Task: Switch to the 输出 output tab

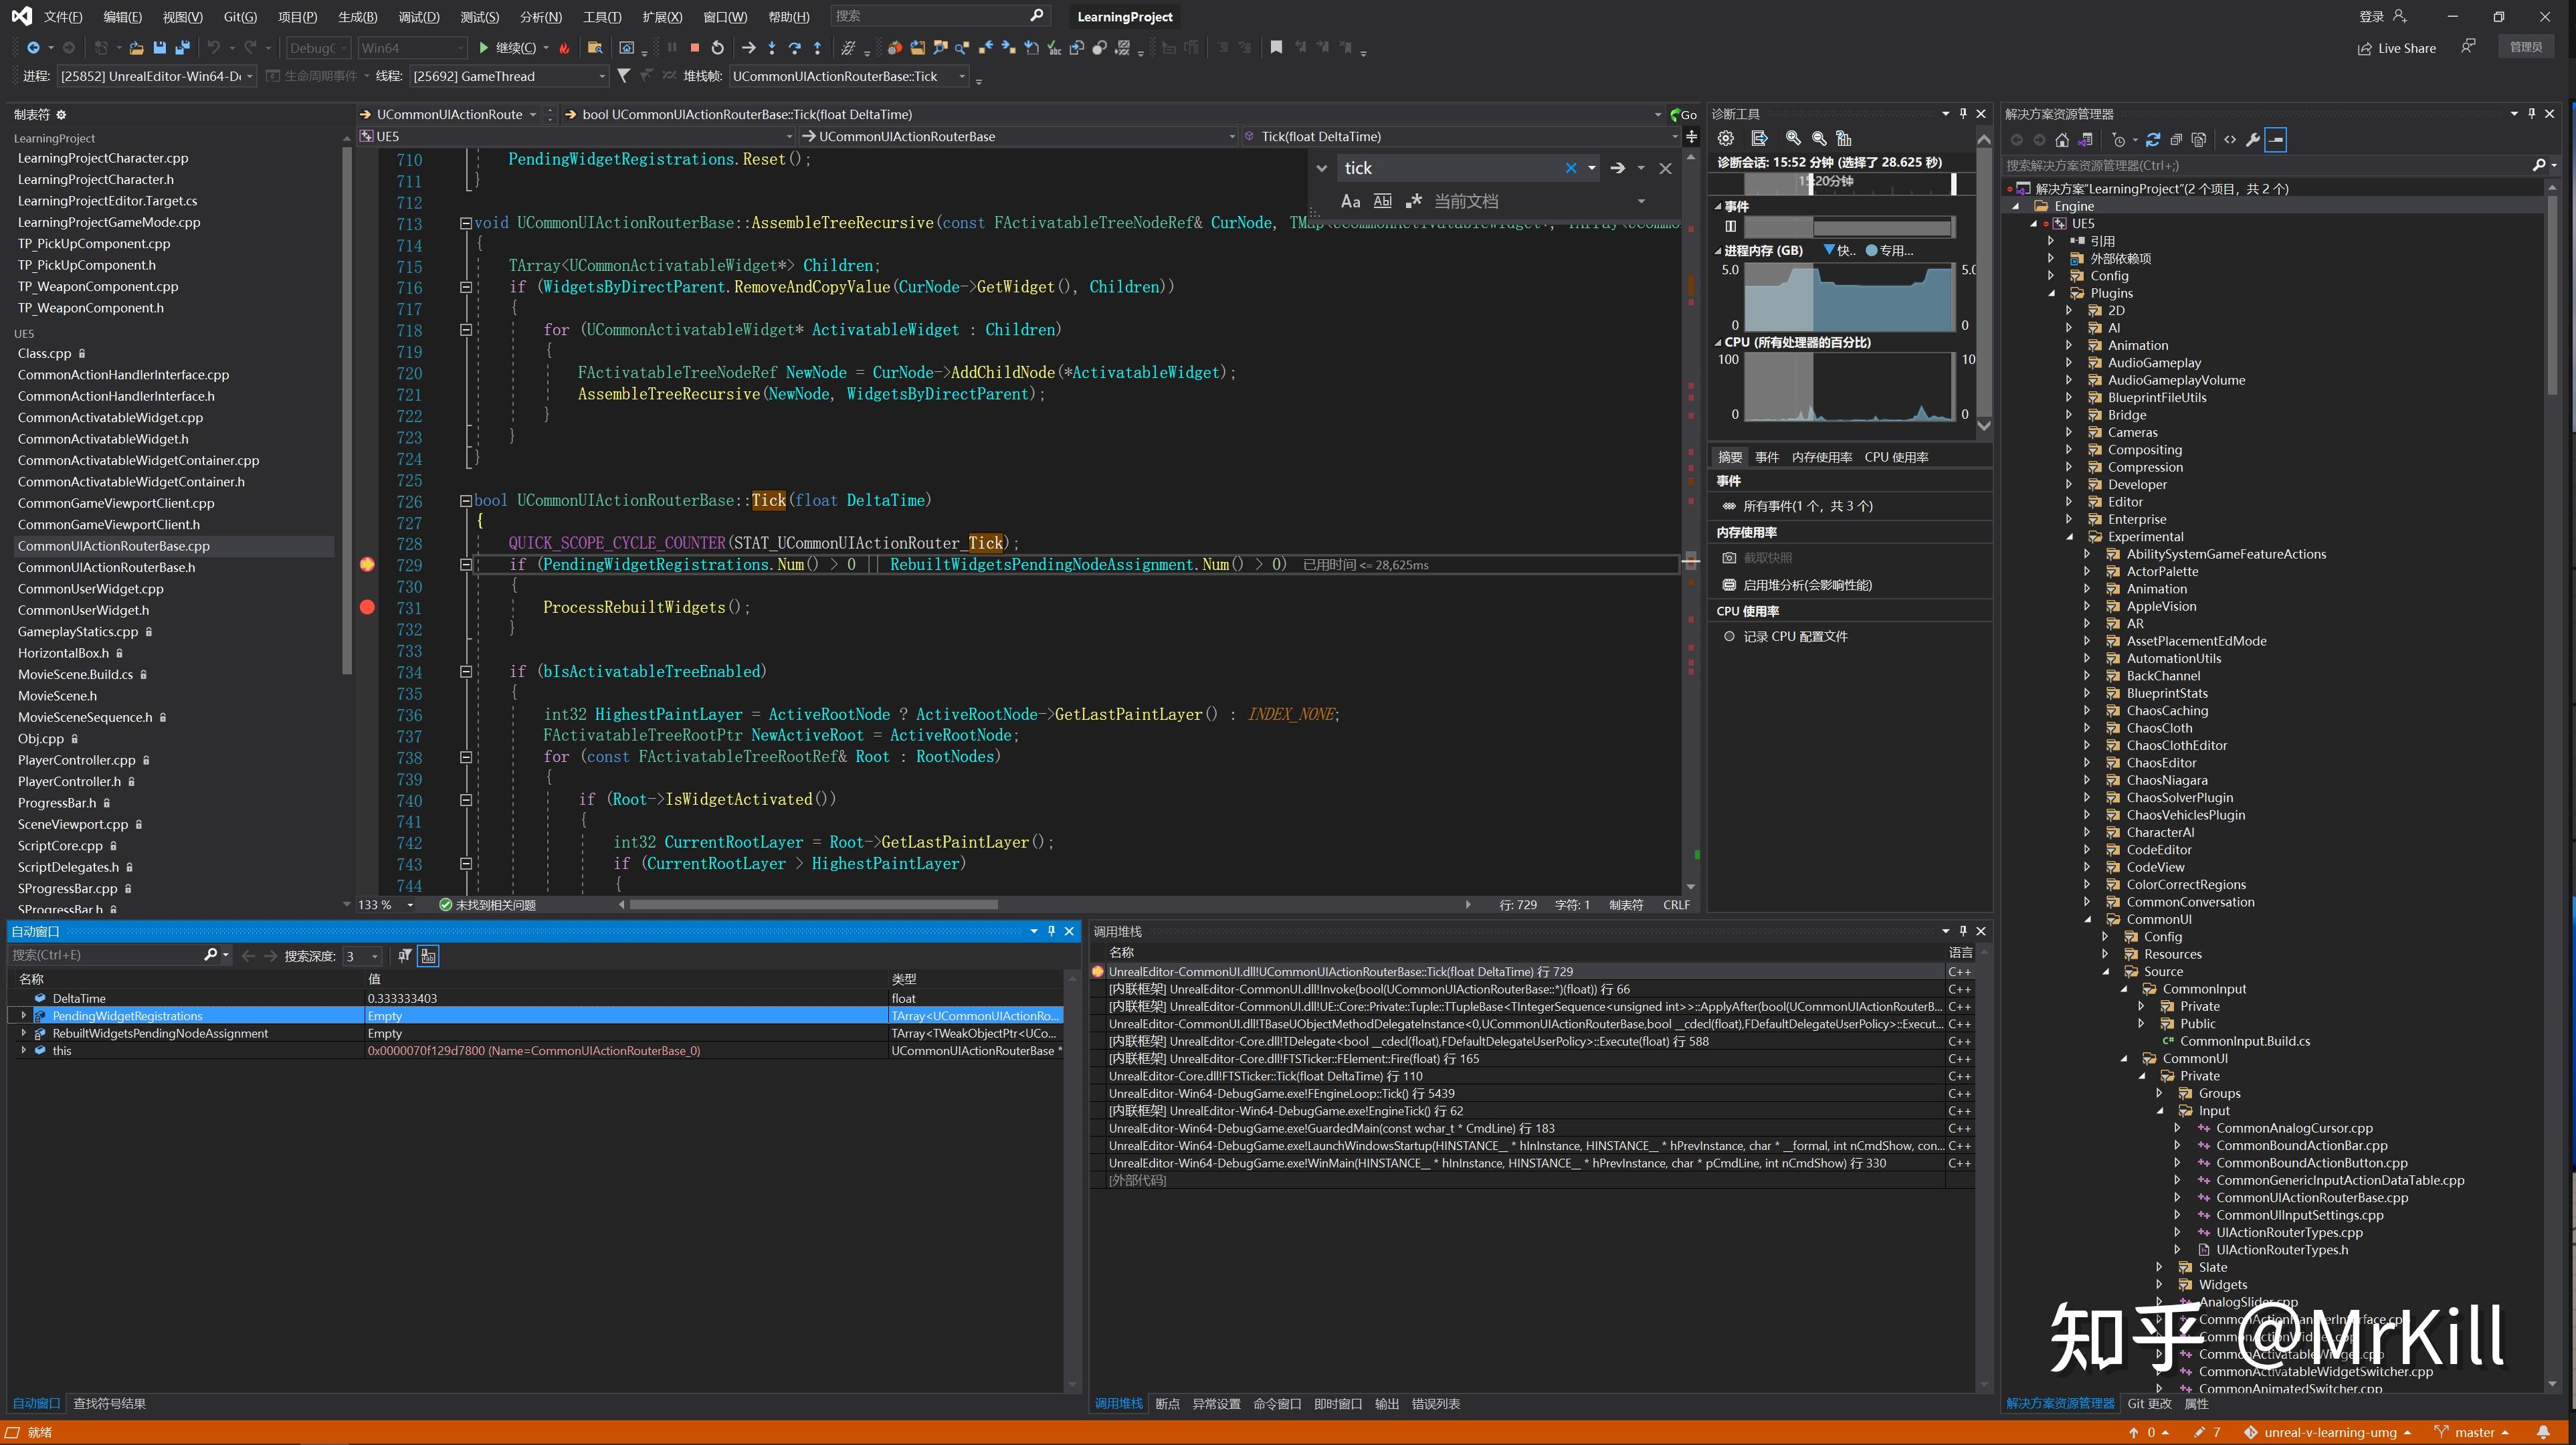Action: point(1386,1404)
